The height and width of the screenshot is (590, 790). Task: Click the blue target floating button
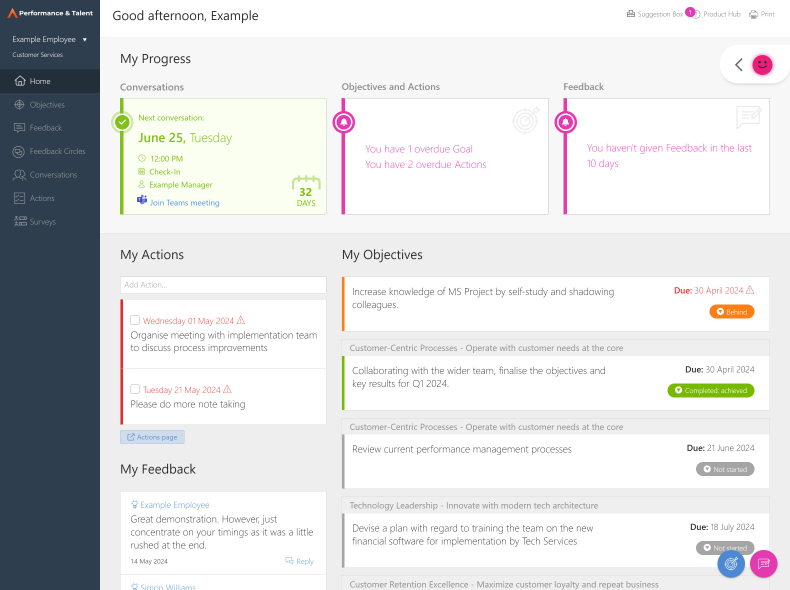coord(731,564)
